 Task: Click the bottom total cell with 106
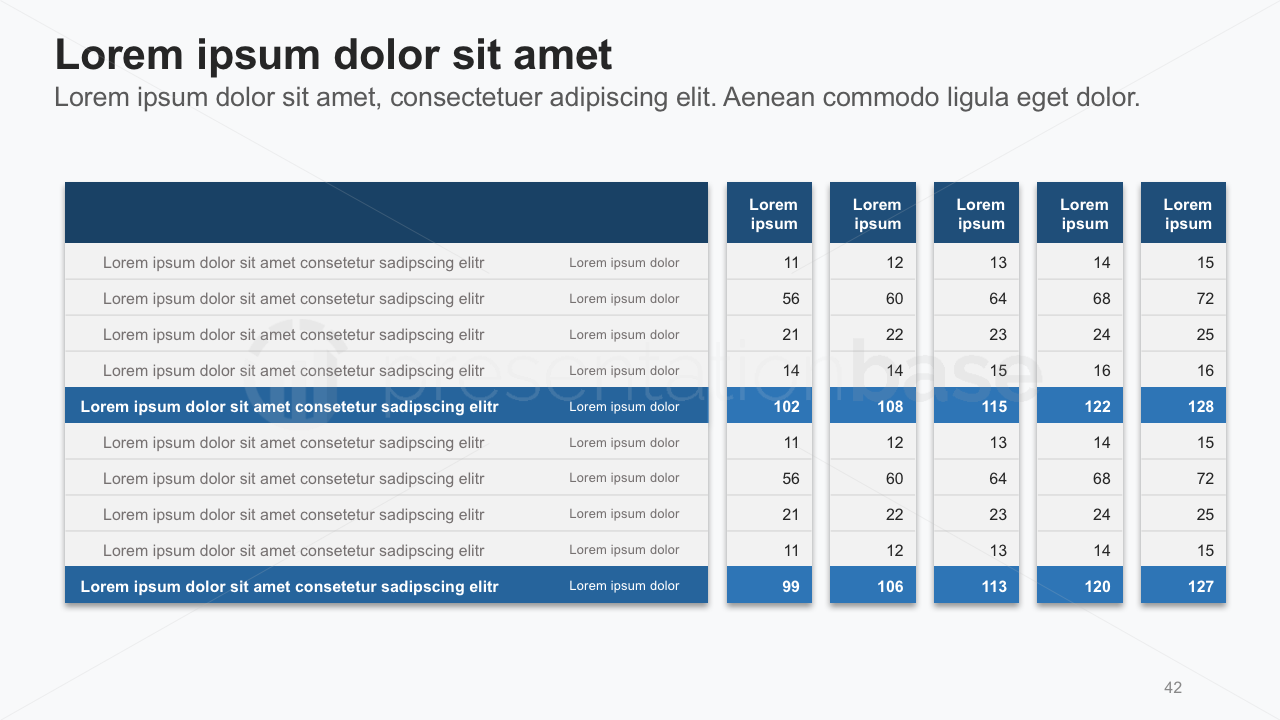click(873, 586)
